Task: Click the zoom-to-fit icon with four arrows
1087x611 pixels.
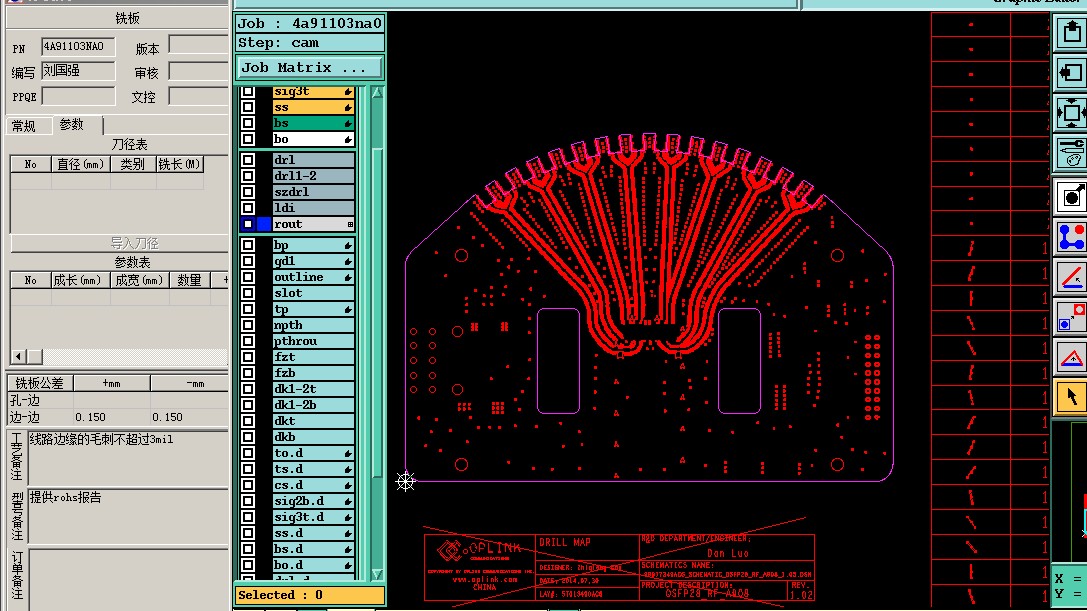Action: (1071, 113)
